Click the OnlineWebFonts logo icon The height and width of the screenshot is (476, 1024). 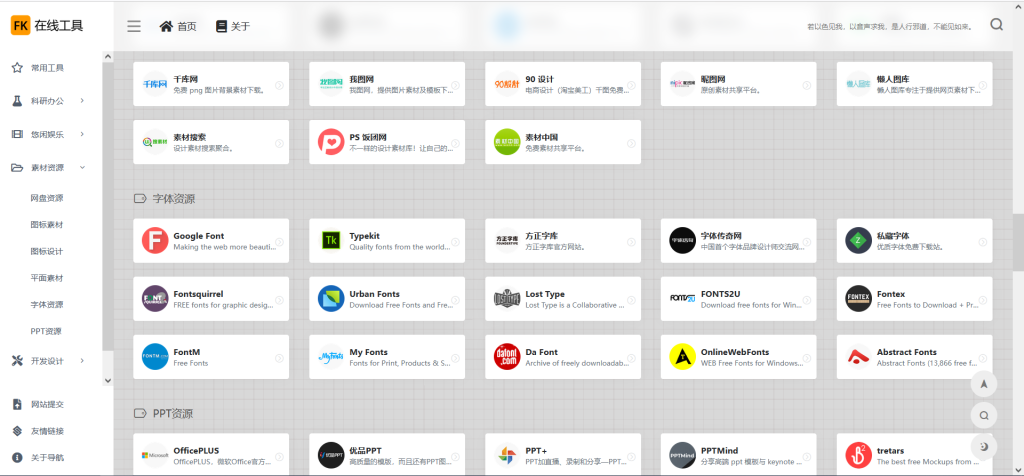click(x=683, y=357)
